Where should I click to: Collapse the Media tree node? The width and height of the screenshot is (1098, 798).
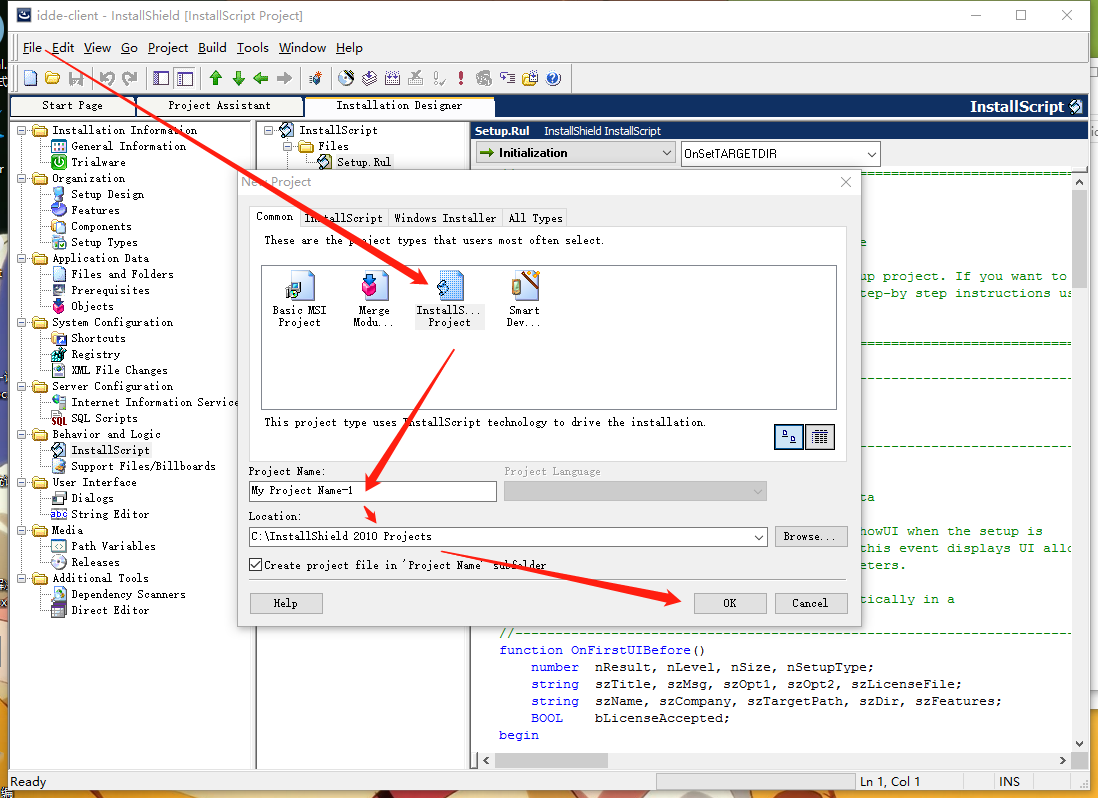[22, 531]
